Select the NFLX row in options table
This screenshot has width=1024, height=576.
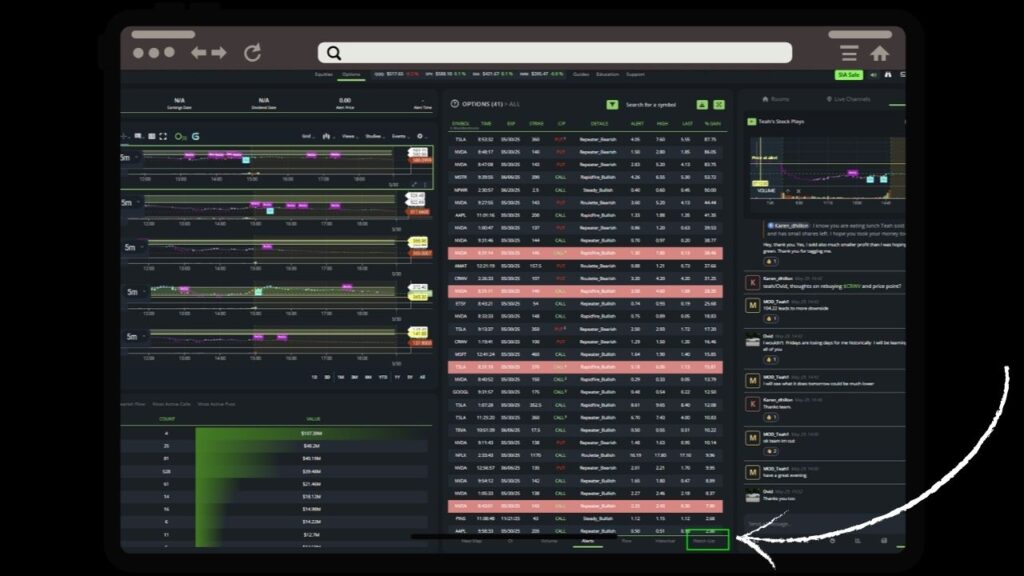point(586,455)
